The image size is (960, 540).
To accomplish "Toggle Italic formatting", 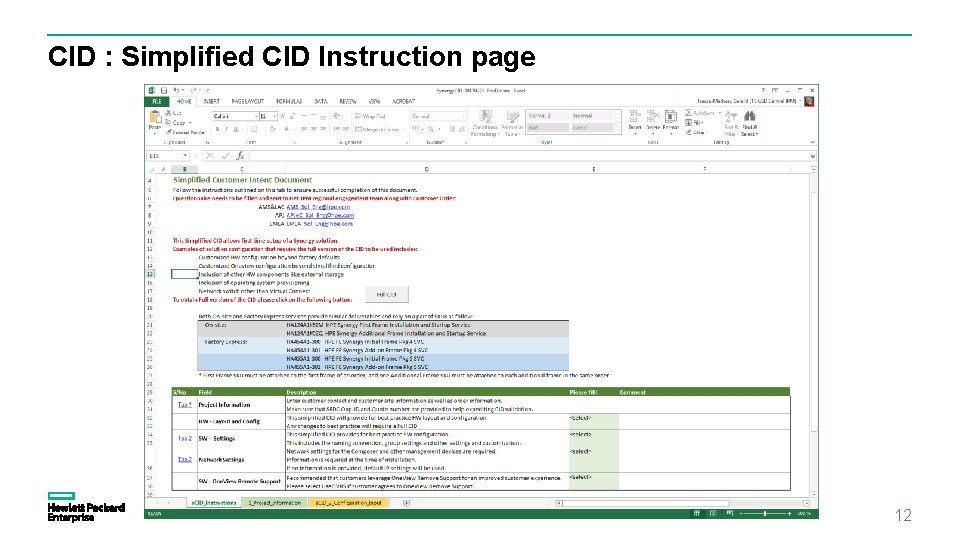I will (226, 129).
